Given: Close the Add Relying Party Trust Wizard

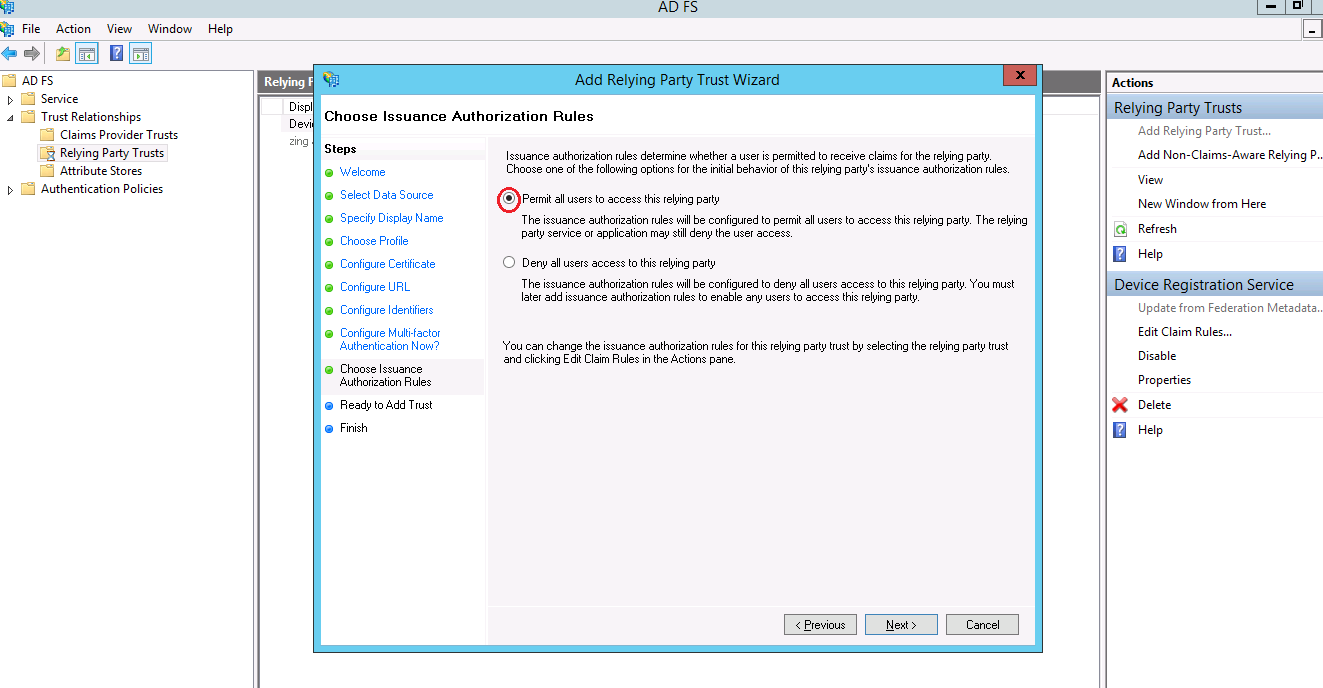Looking at the screenshot, I should coord(1019,76).
